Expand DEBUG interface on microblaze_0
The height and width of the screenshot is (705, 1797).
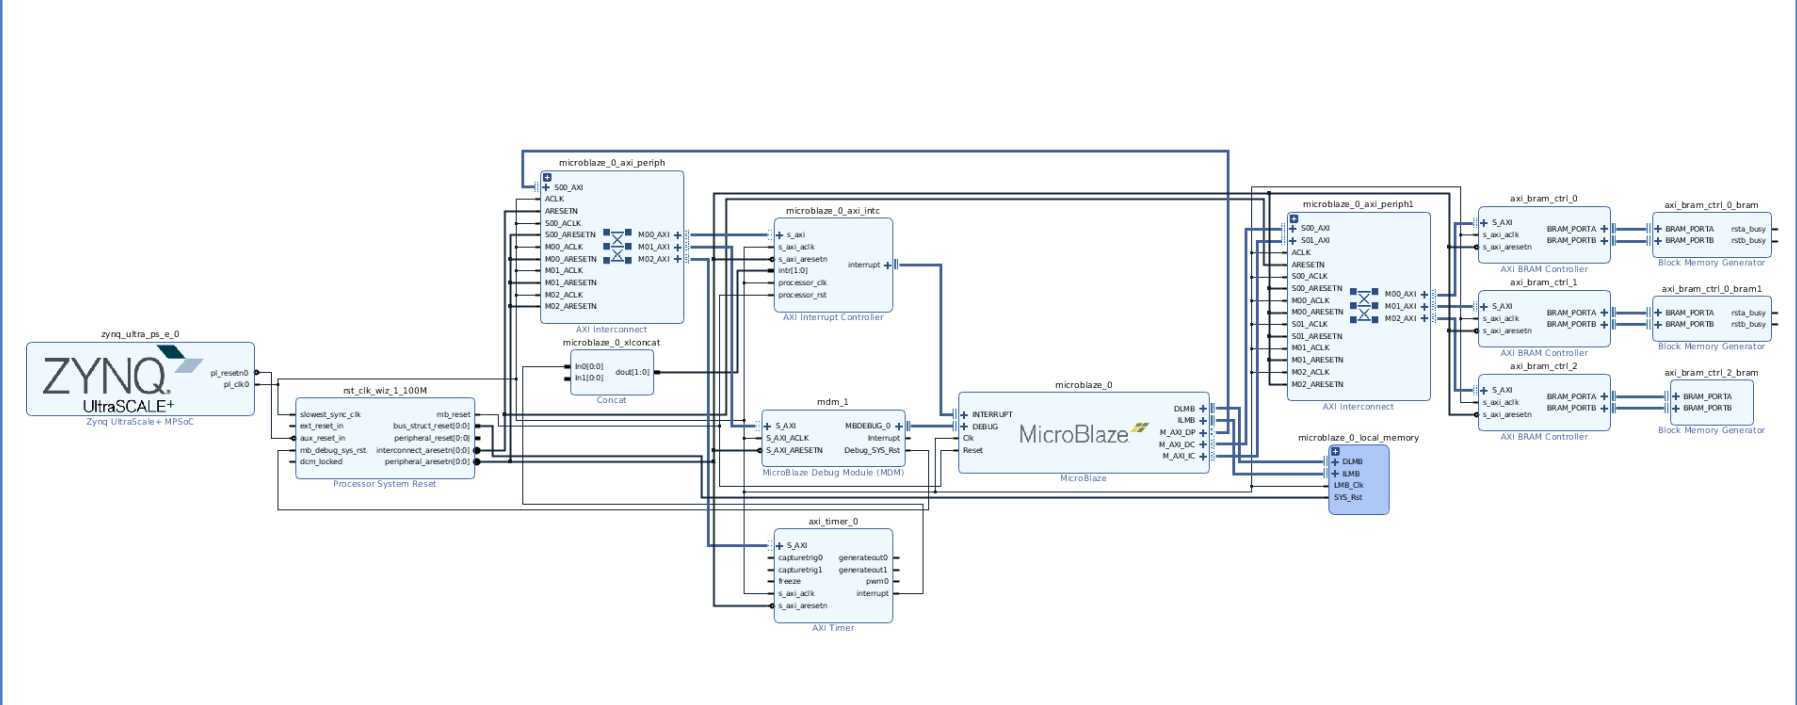pyautogui.click(x=965, y=427)
